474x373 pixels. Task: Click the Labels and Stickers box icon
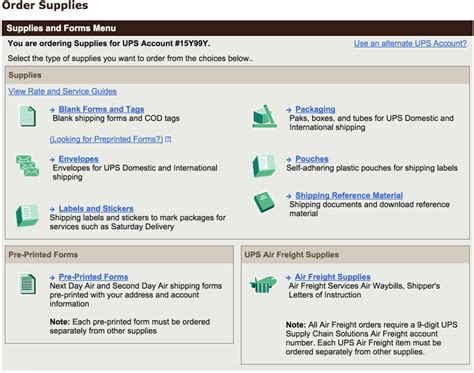(27, 215)
